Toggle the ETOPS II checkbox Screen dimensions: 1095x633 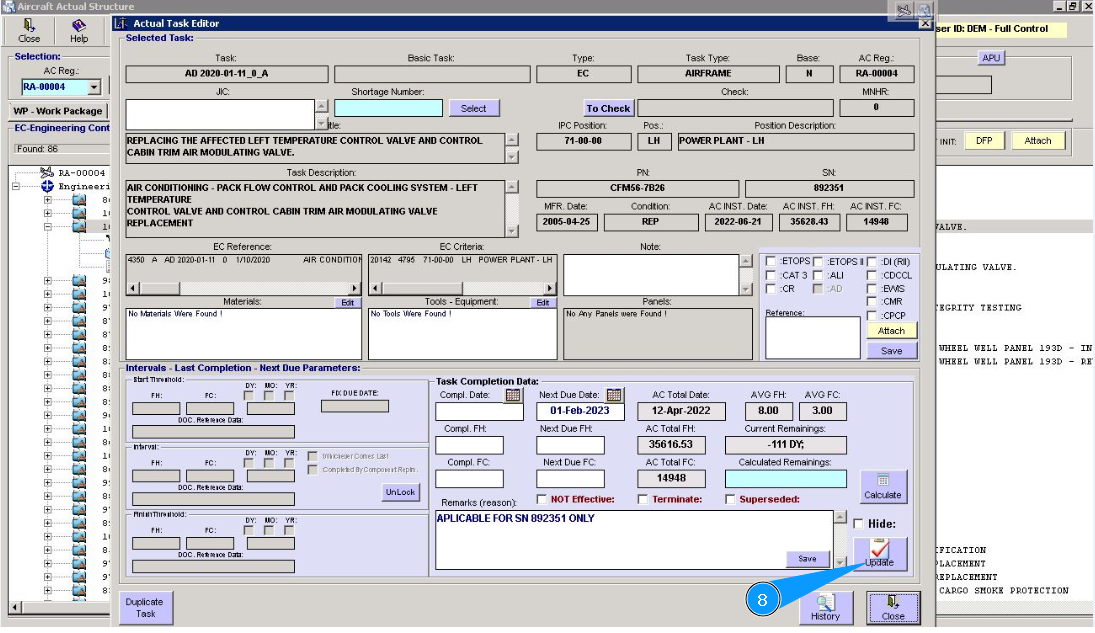[818, 261]
